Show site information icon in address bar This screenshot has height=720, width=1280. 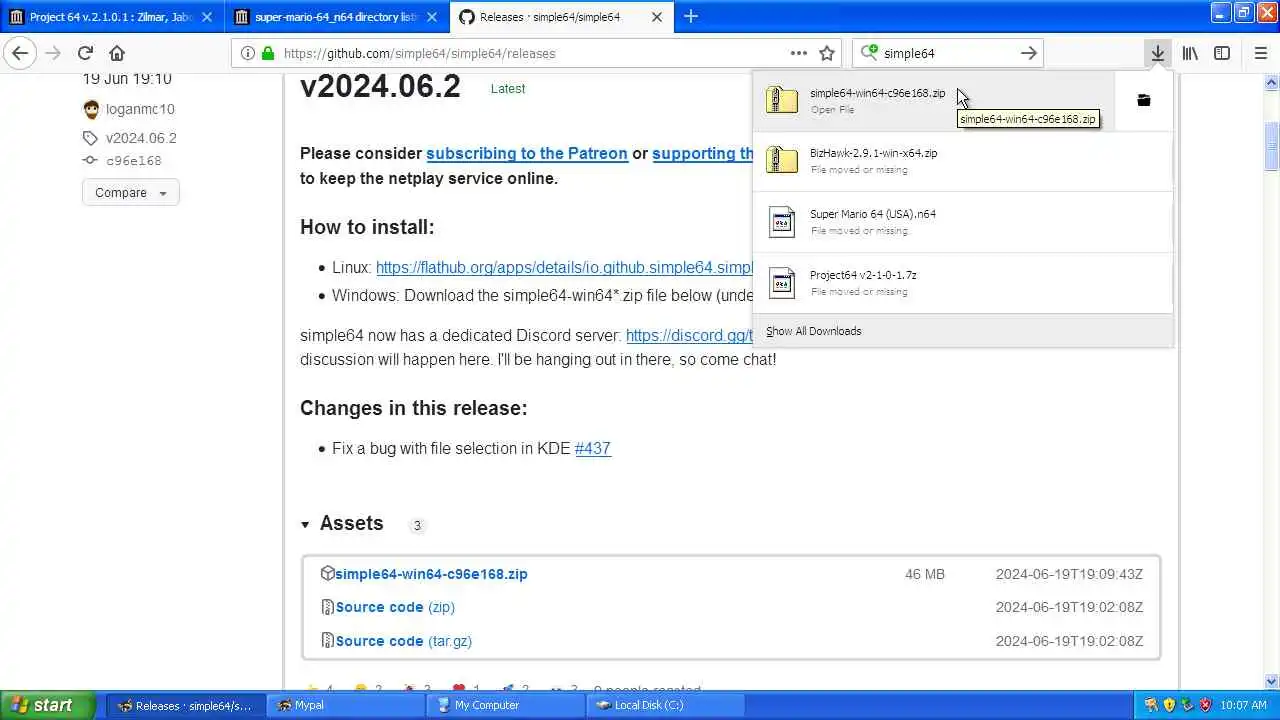pos(248,53)
